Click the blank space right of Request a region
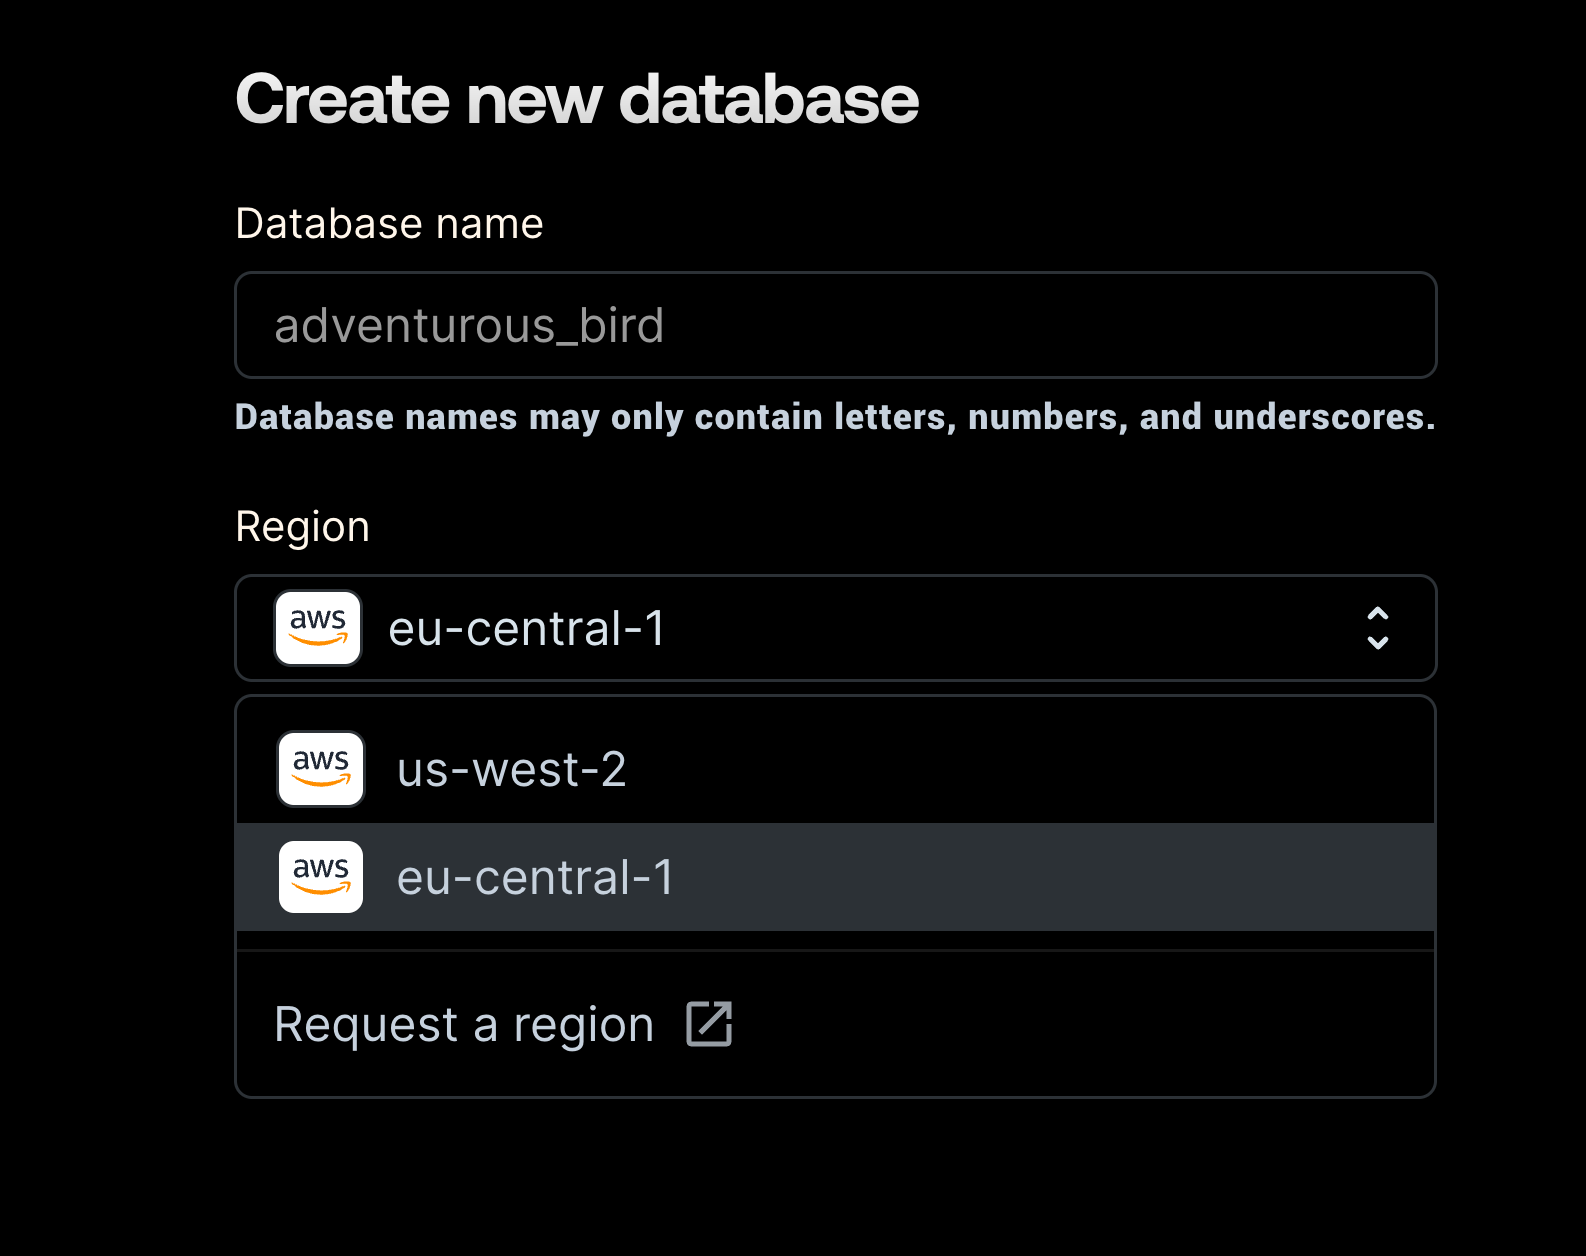The image size is (1586, 1256). (x=1100, y=1025)
